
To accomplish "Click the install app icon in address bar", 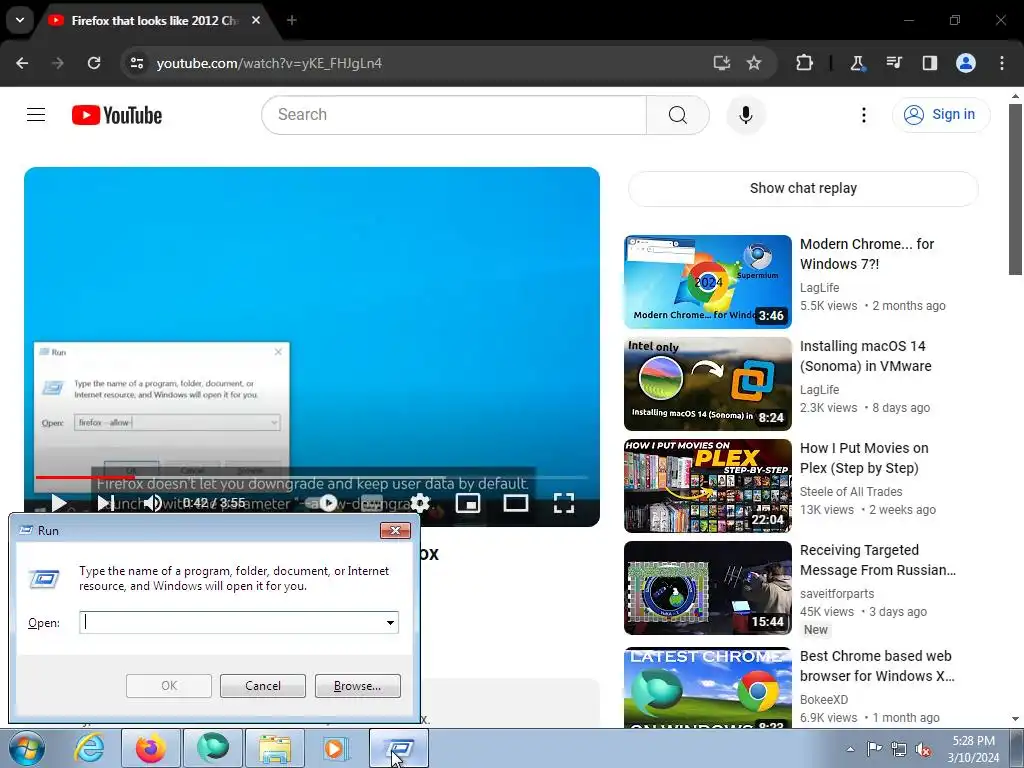I will pos(721,63).
